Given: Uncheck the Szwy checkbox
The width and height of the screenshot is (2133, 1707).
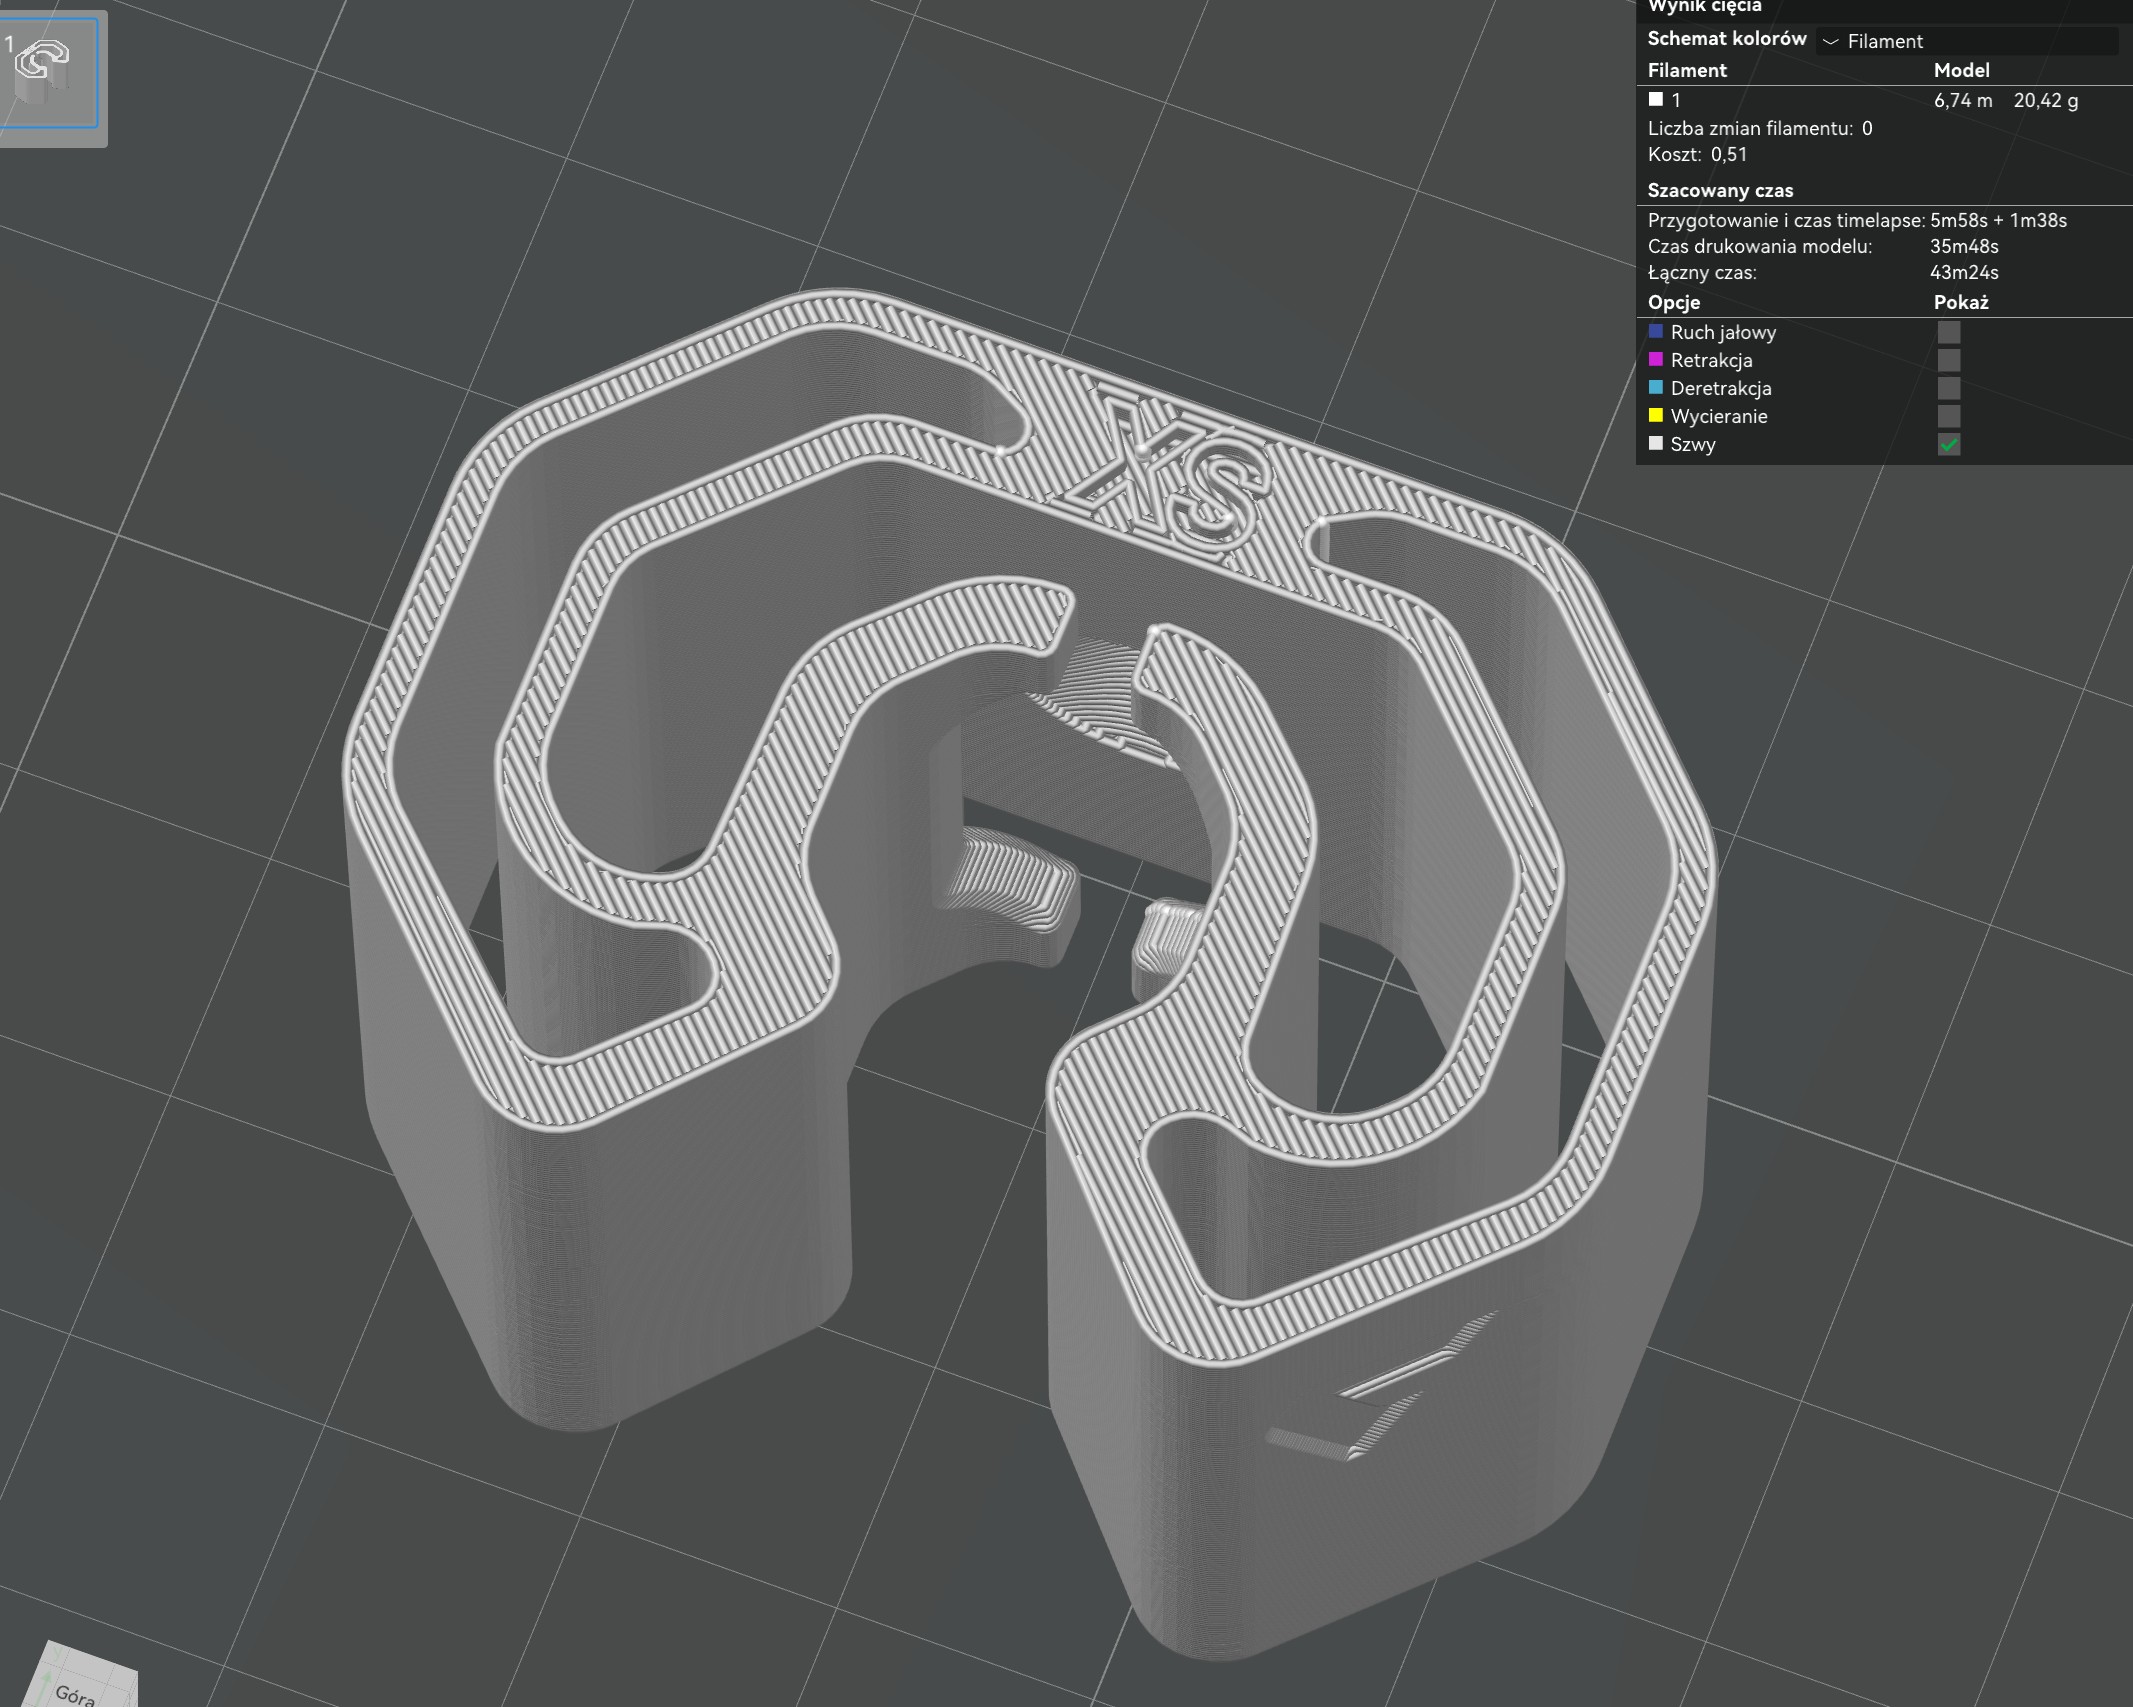Looking at the screenshot, I should tap(1949, 444).
